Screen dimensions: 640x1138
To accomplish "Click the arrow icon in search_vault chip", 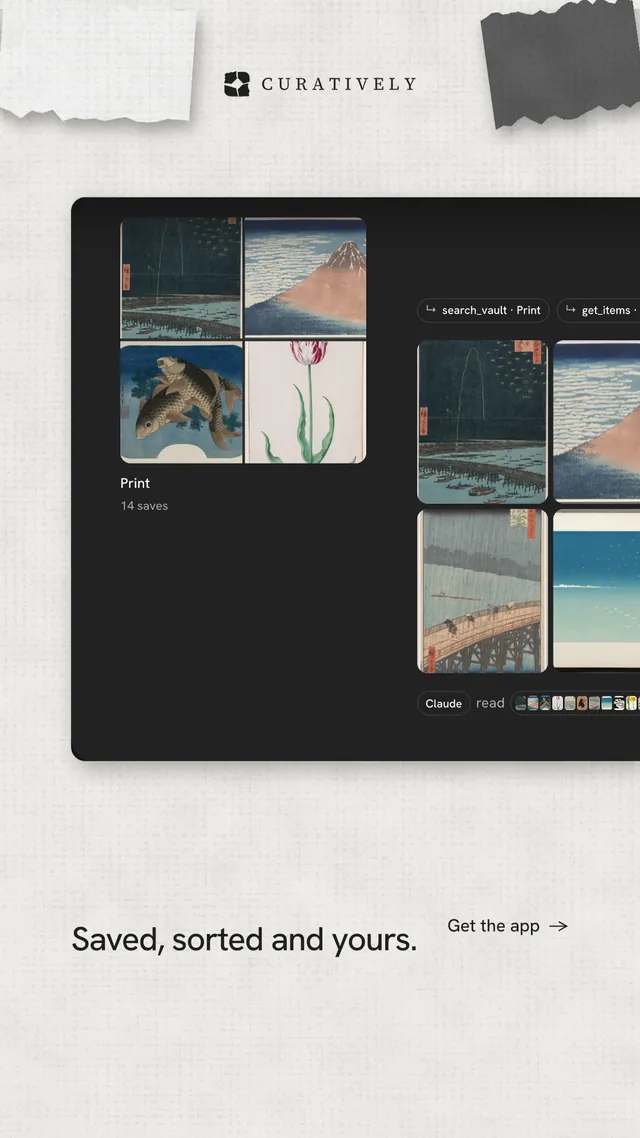I will (x=431, y=310).
